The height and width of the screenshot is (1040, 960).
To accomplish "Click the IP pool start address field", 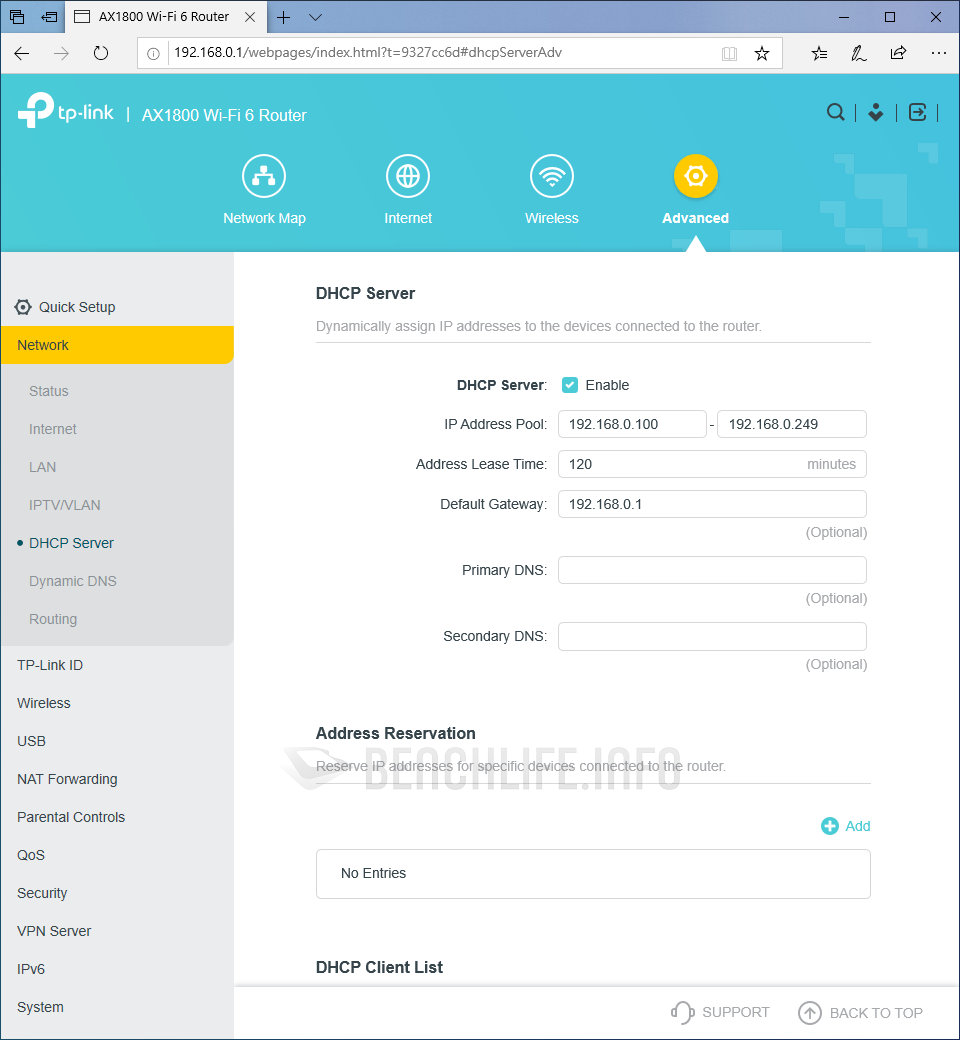I will tap(632, 424).
